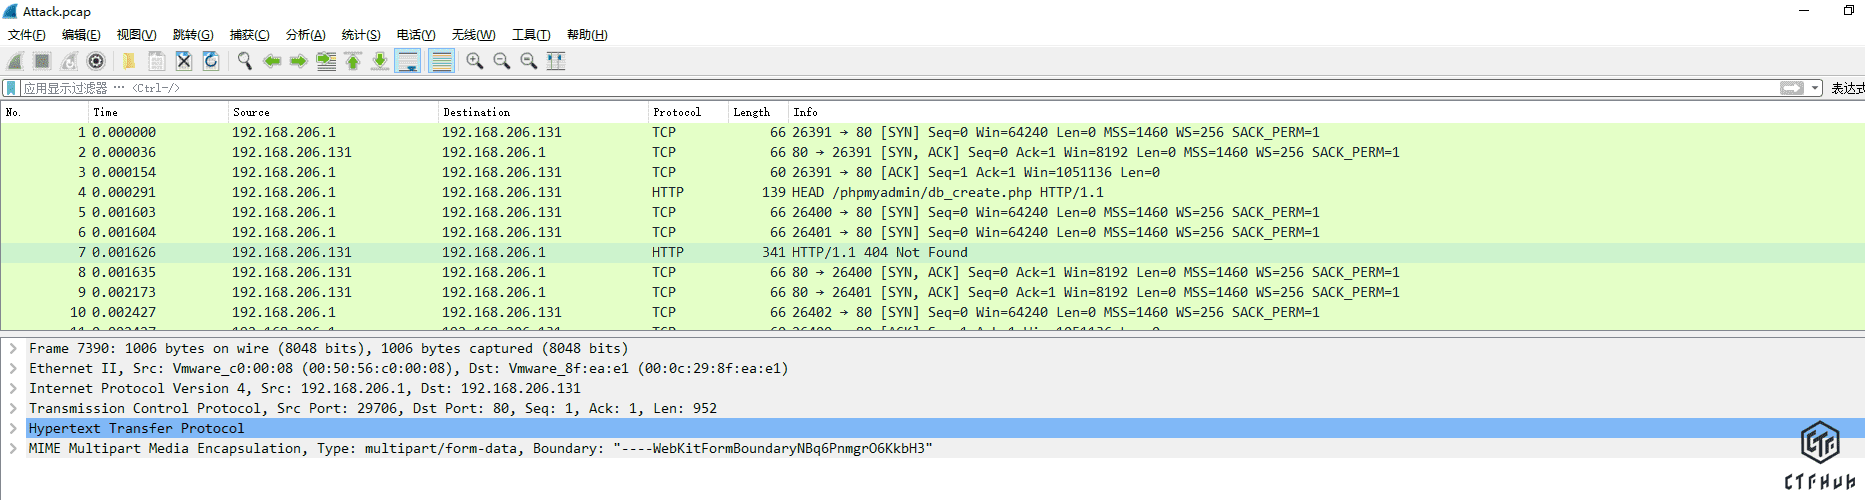Click into the display filter input field
The height and width of the screenshot is (500, 1865).
900,88
